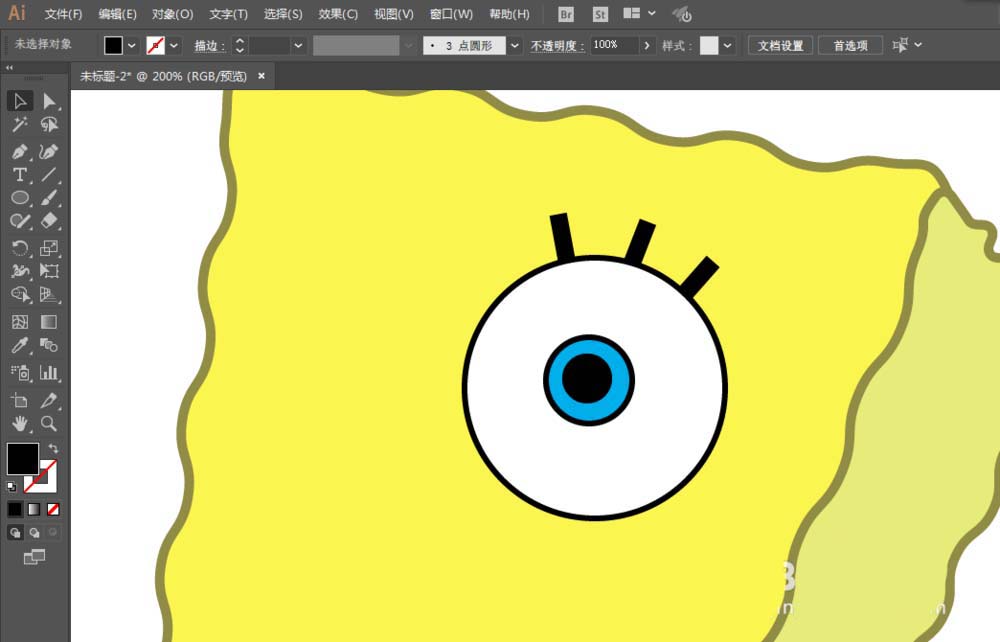Click the GPU performance rocket icon
The image size is (1000, 642).
click(682, 13)
